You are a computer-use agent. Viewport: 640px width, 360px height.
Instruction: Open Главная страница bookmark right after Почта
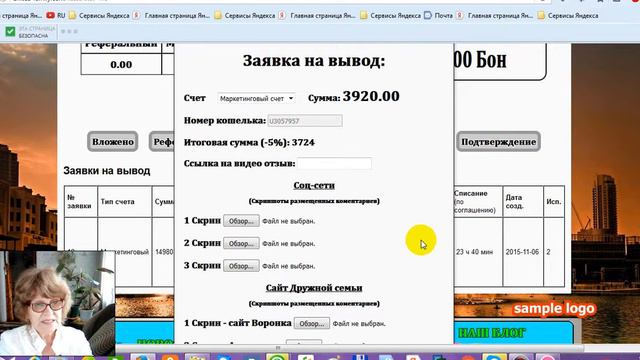[x=495, y=16]
